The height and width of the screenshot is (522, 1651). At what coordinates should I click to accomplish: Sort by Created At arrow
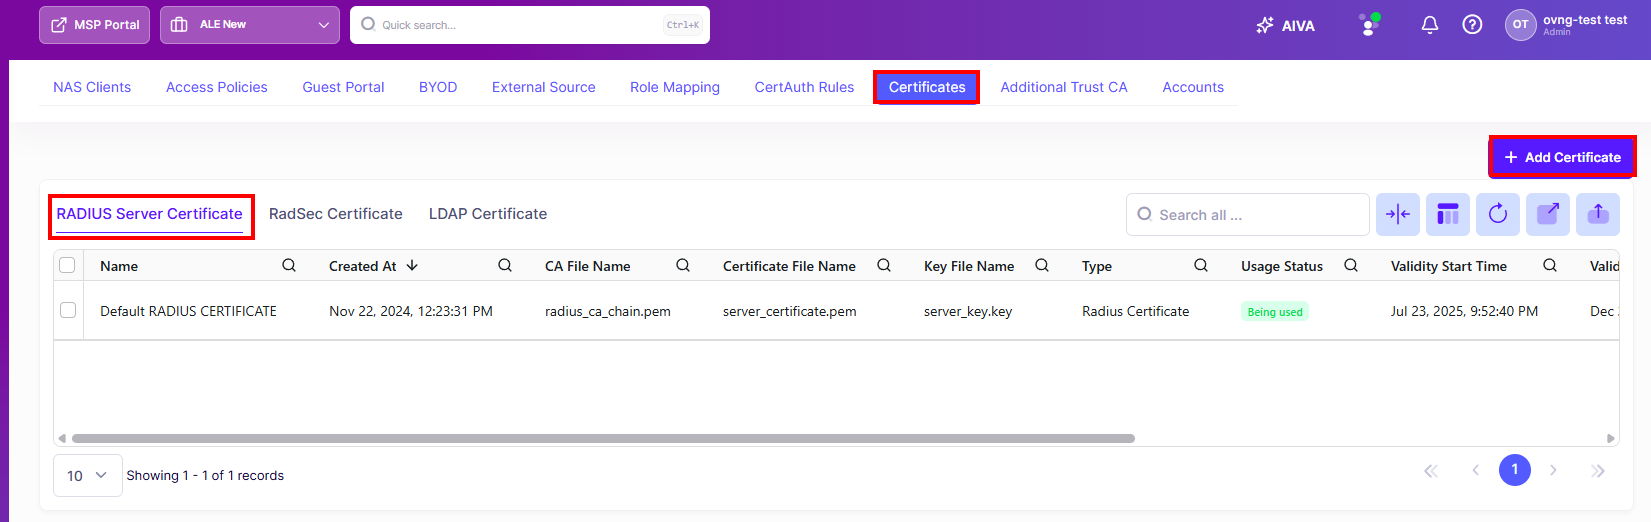[x=412, y=265]
